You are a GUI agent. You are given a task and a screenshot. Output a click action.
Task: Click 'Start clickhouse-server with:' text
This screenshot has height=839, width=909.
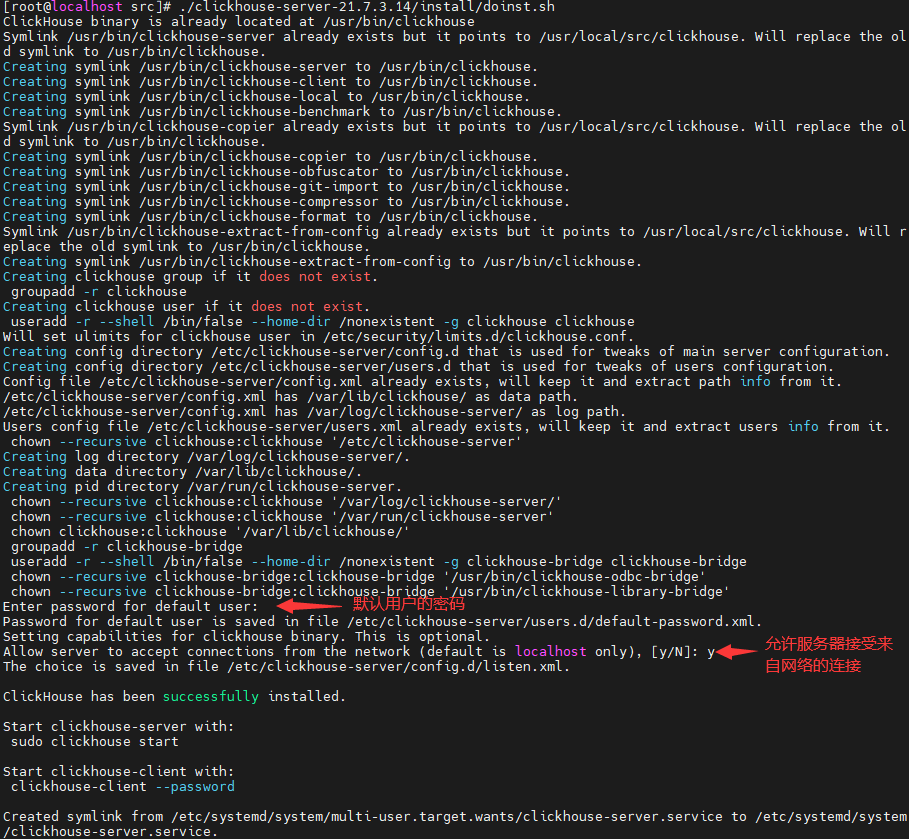118,727
